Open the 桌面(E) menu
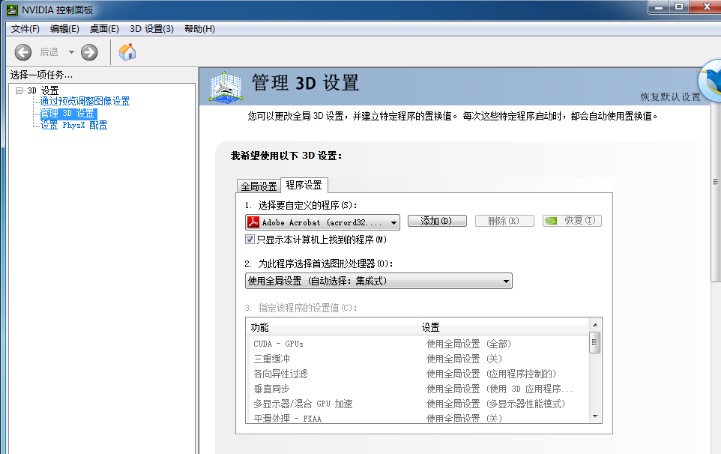Image resolution: width=721 pixels, height=454 pixels. click(x=104, y=29)
